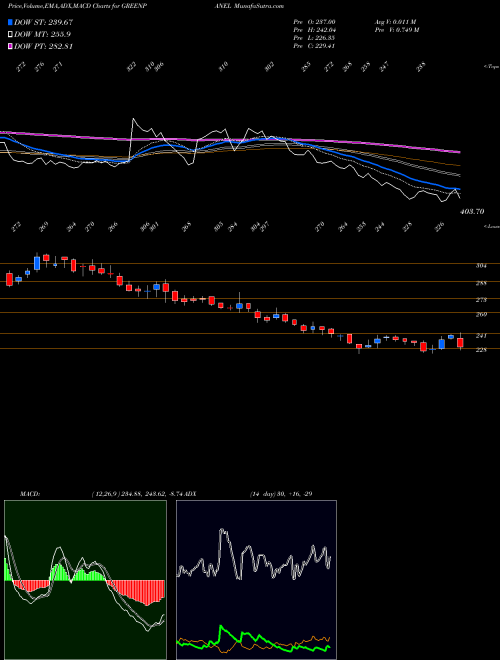
Task: Click the 322 top value label above the EMA chart
Action: pyautogui.click(x=132, y=66)
